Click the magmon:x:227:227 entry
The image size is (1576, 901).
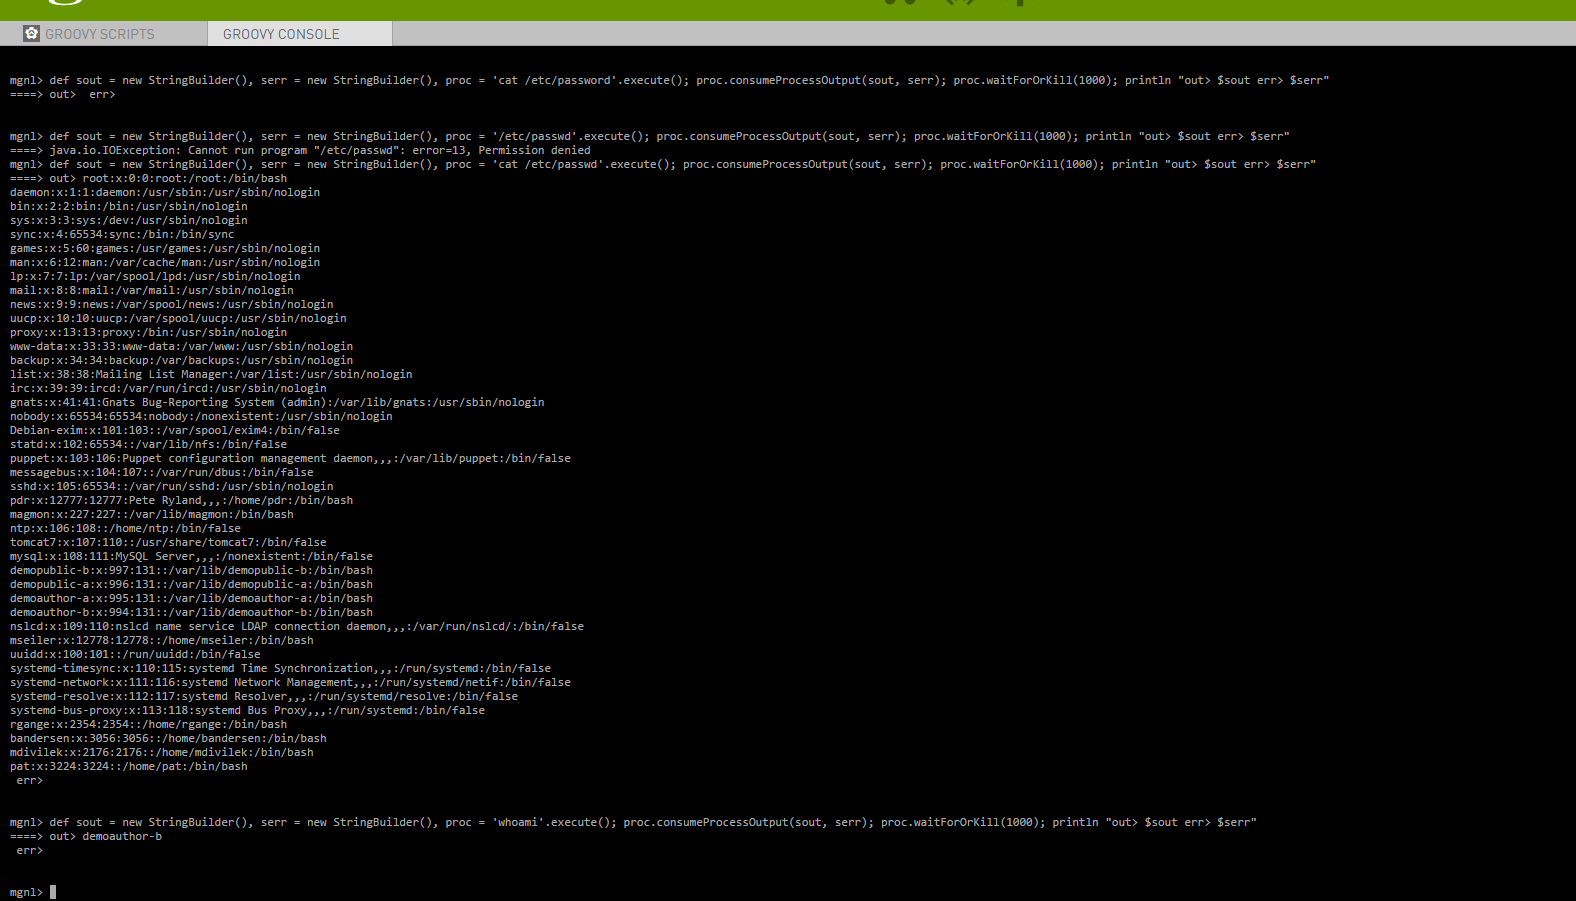[152, 514]
